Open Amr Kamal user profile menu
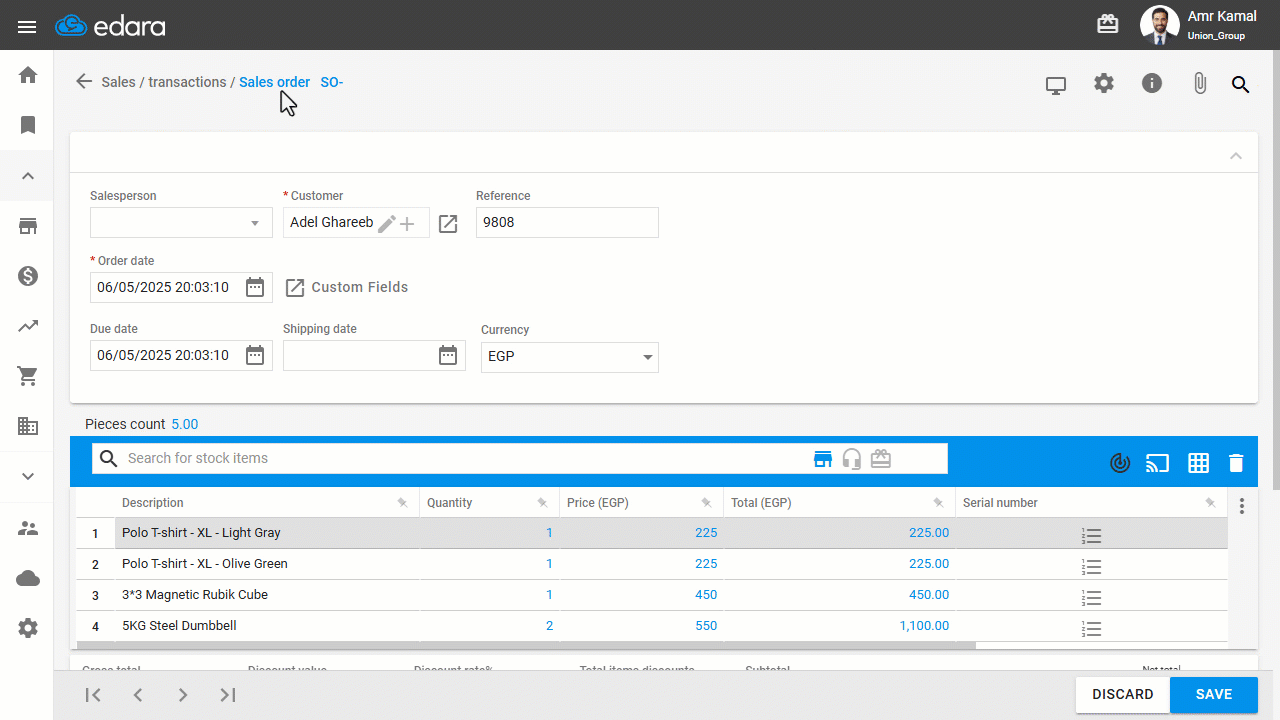 pos(1199,25)
